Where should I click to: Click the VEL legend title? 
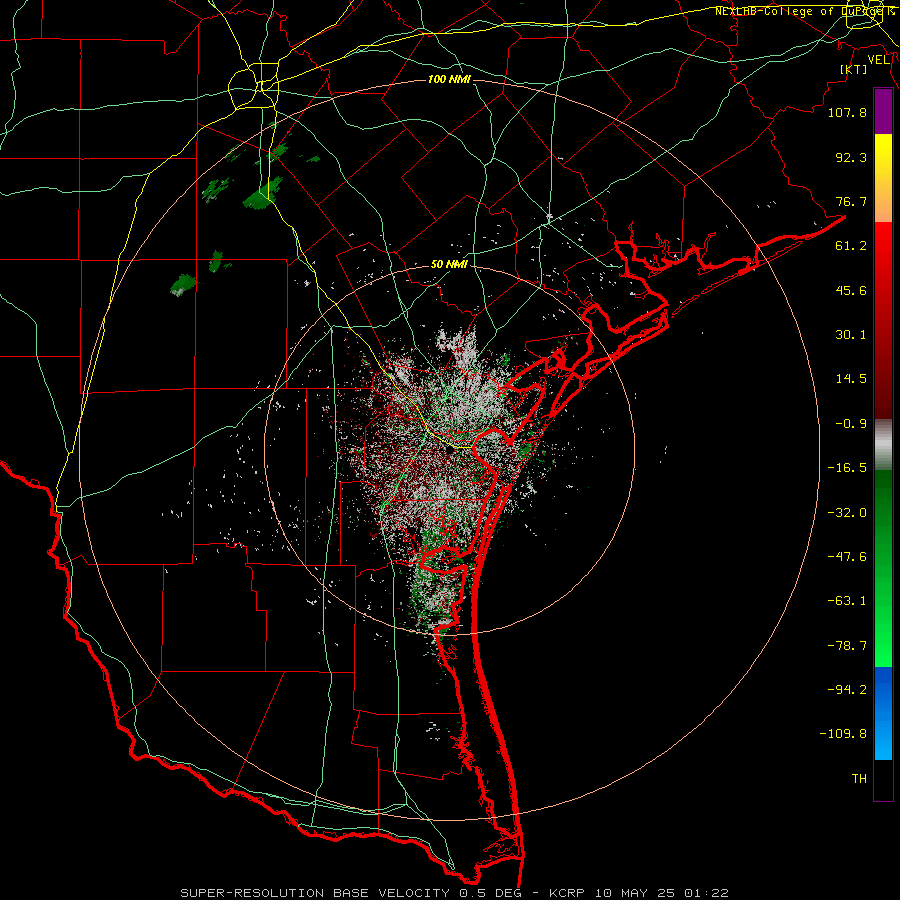coord(878,60)
